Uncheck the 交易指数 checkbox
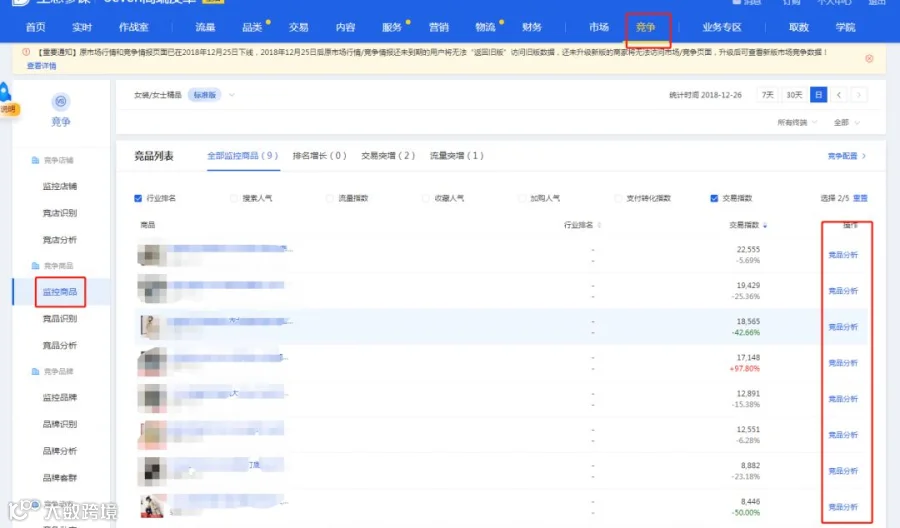This screenshot has width=900, height=528. pos(714,198)
